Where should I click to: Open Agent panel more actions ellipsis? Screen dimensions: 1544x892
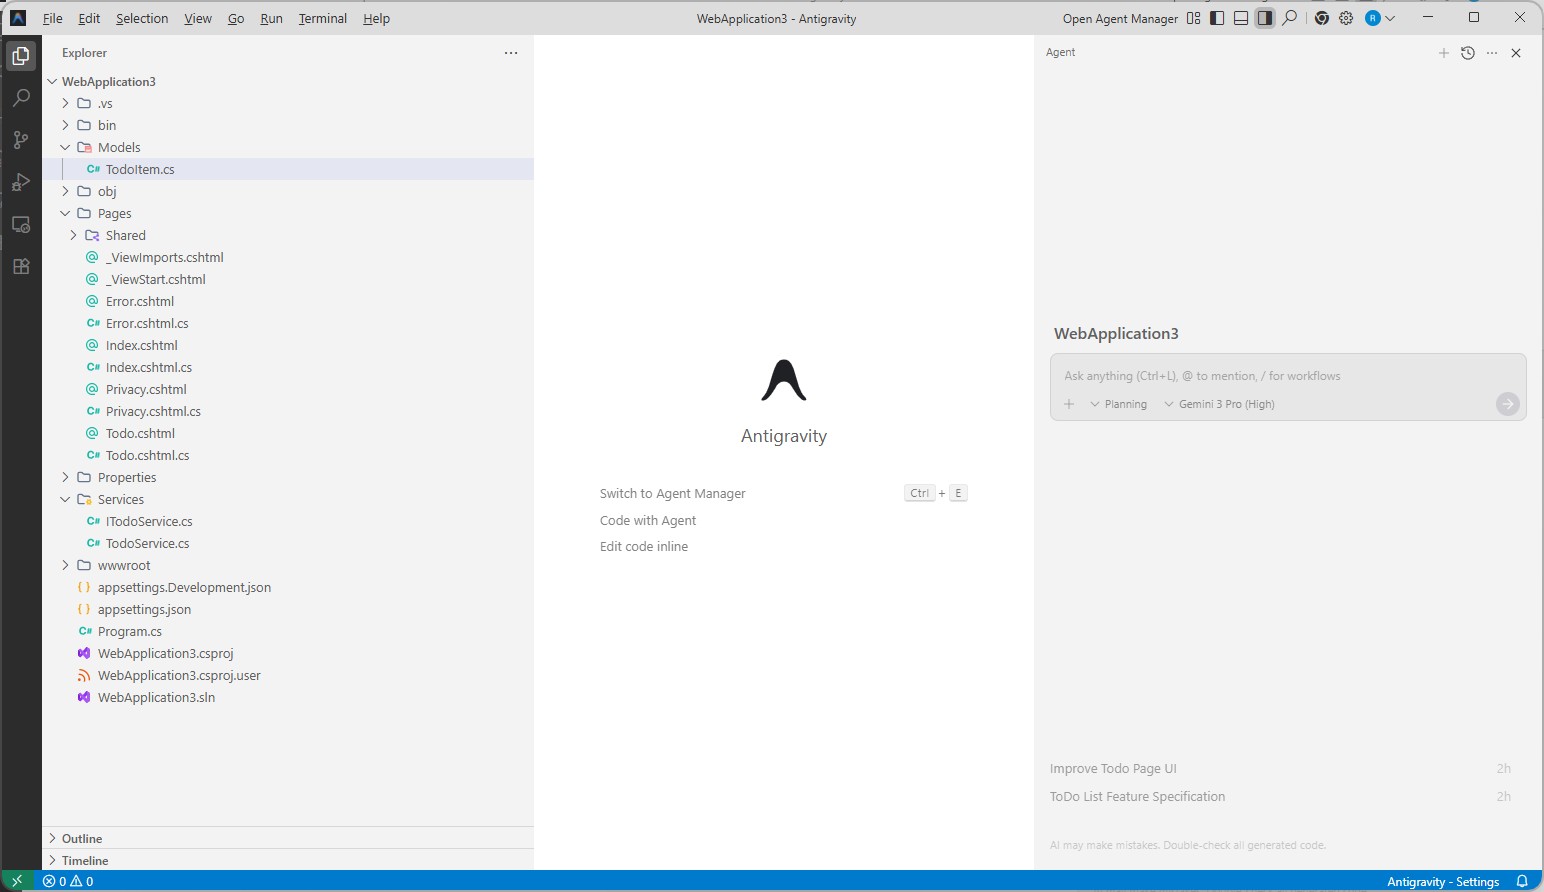click(x=1492, y=53)
